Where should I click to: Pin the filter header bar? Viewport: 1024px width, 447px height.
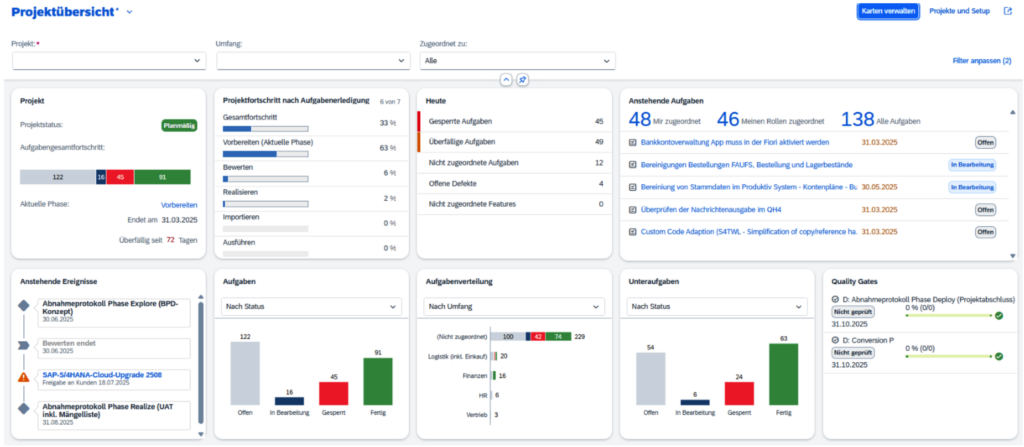point(522,79)
